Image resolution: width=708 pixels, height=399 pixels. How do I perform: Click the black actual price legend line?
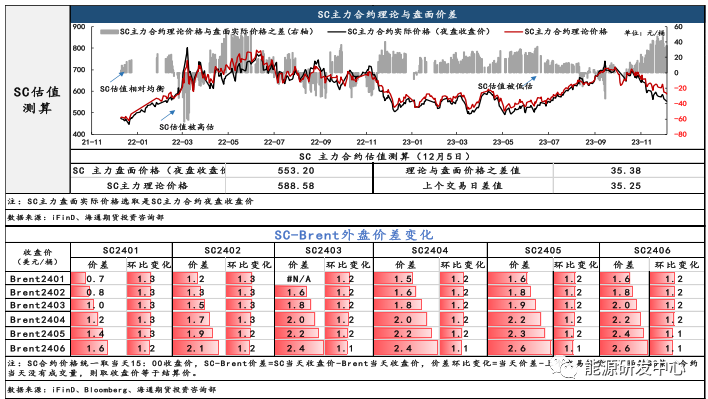click(x=336, y=32)
